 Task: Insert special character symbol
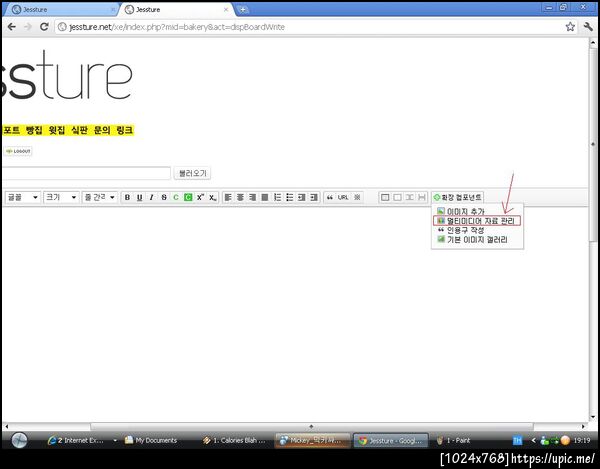[x=357, y=197]
